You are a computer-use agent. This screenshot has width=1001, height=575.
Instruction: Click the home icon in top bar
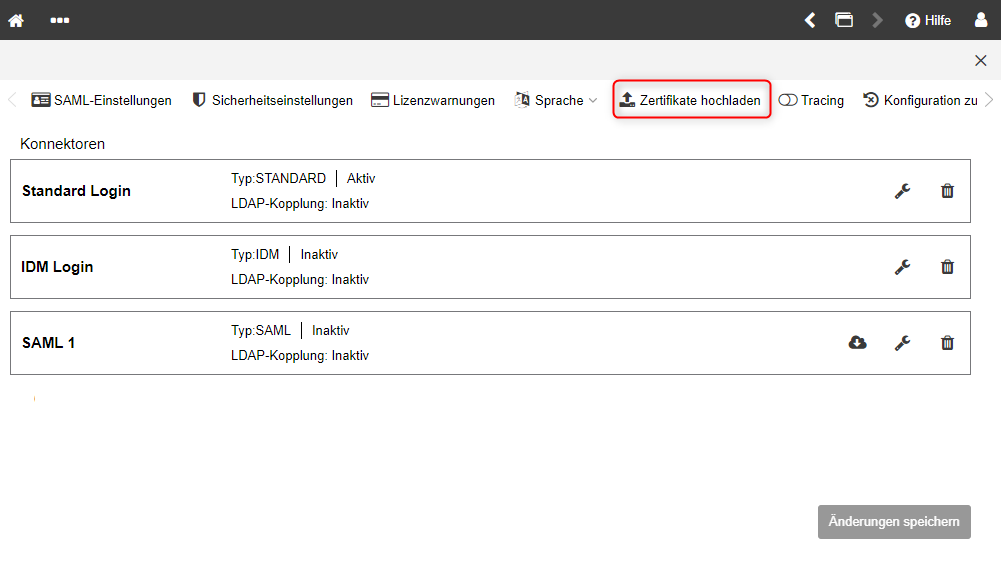[16, 20]
